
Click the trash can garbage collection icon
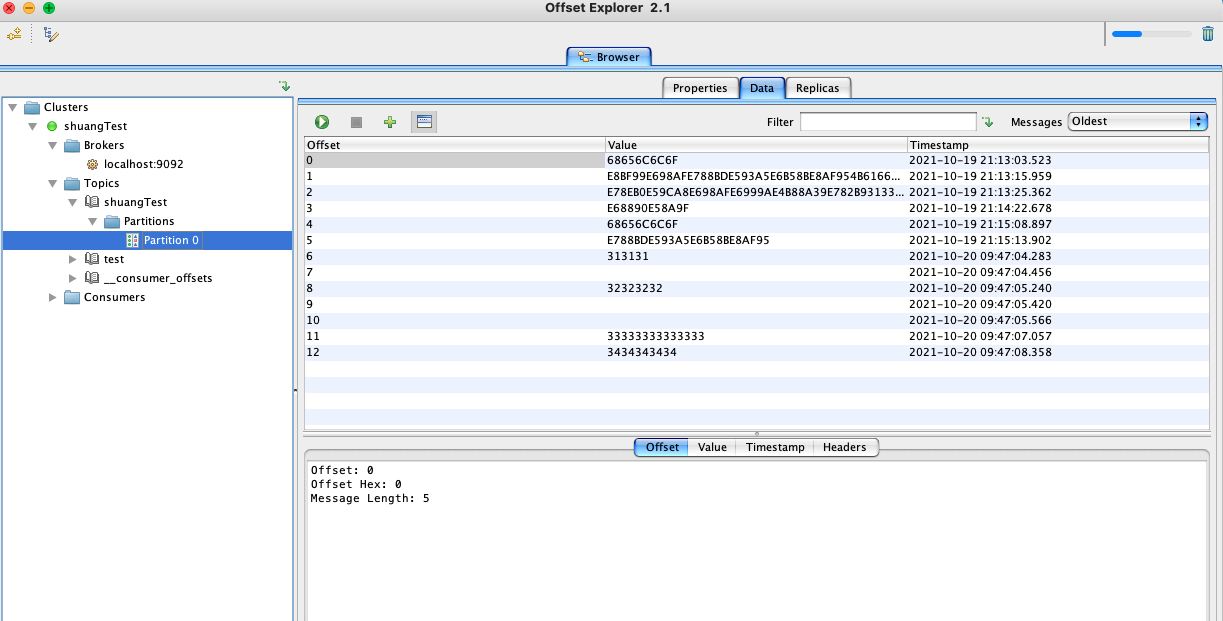tap(1208, 34)
